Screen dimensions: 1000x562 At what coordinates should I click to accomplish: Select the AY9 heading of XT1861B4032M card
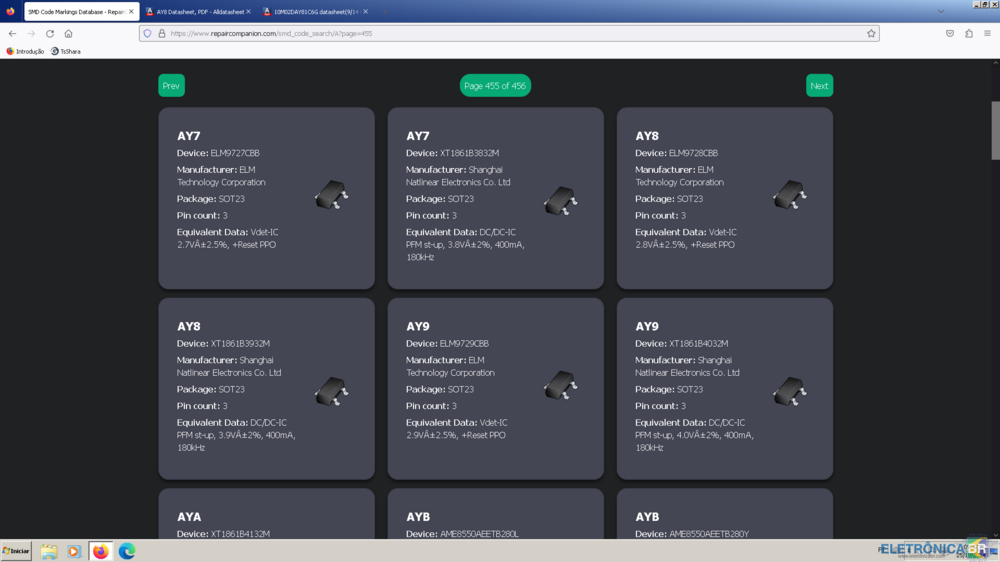(x=647, y=326)
